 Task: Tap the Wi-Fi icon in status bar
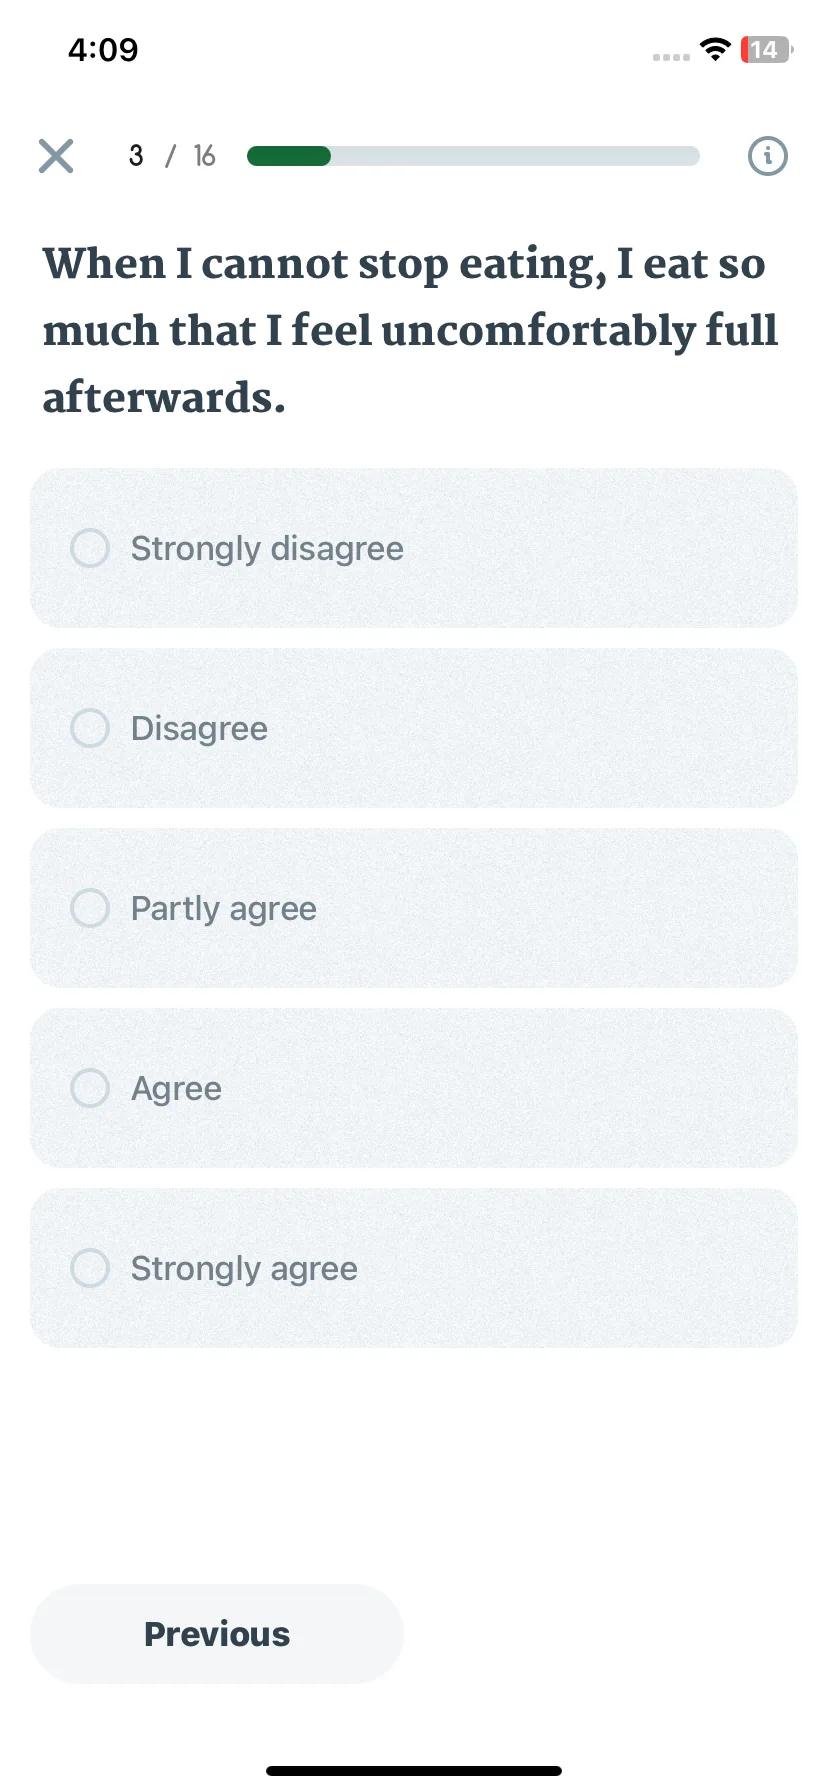715,49
